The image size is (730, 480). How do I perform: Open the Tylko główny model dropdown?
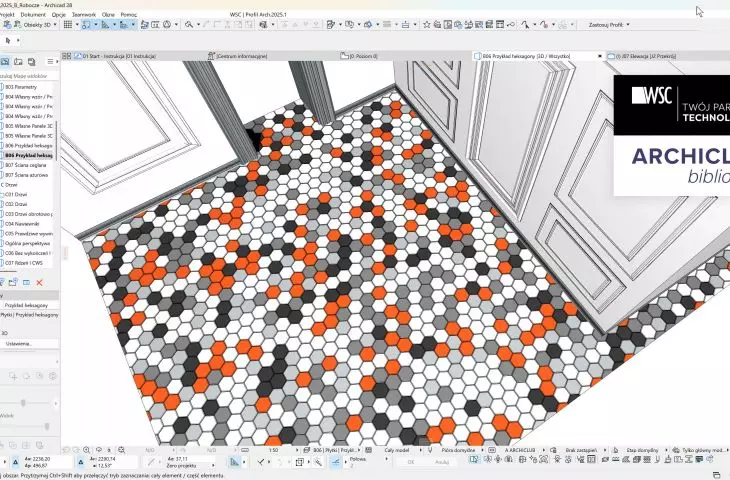pos(705,450)
